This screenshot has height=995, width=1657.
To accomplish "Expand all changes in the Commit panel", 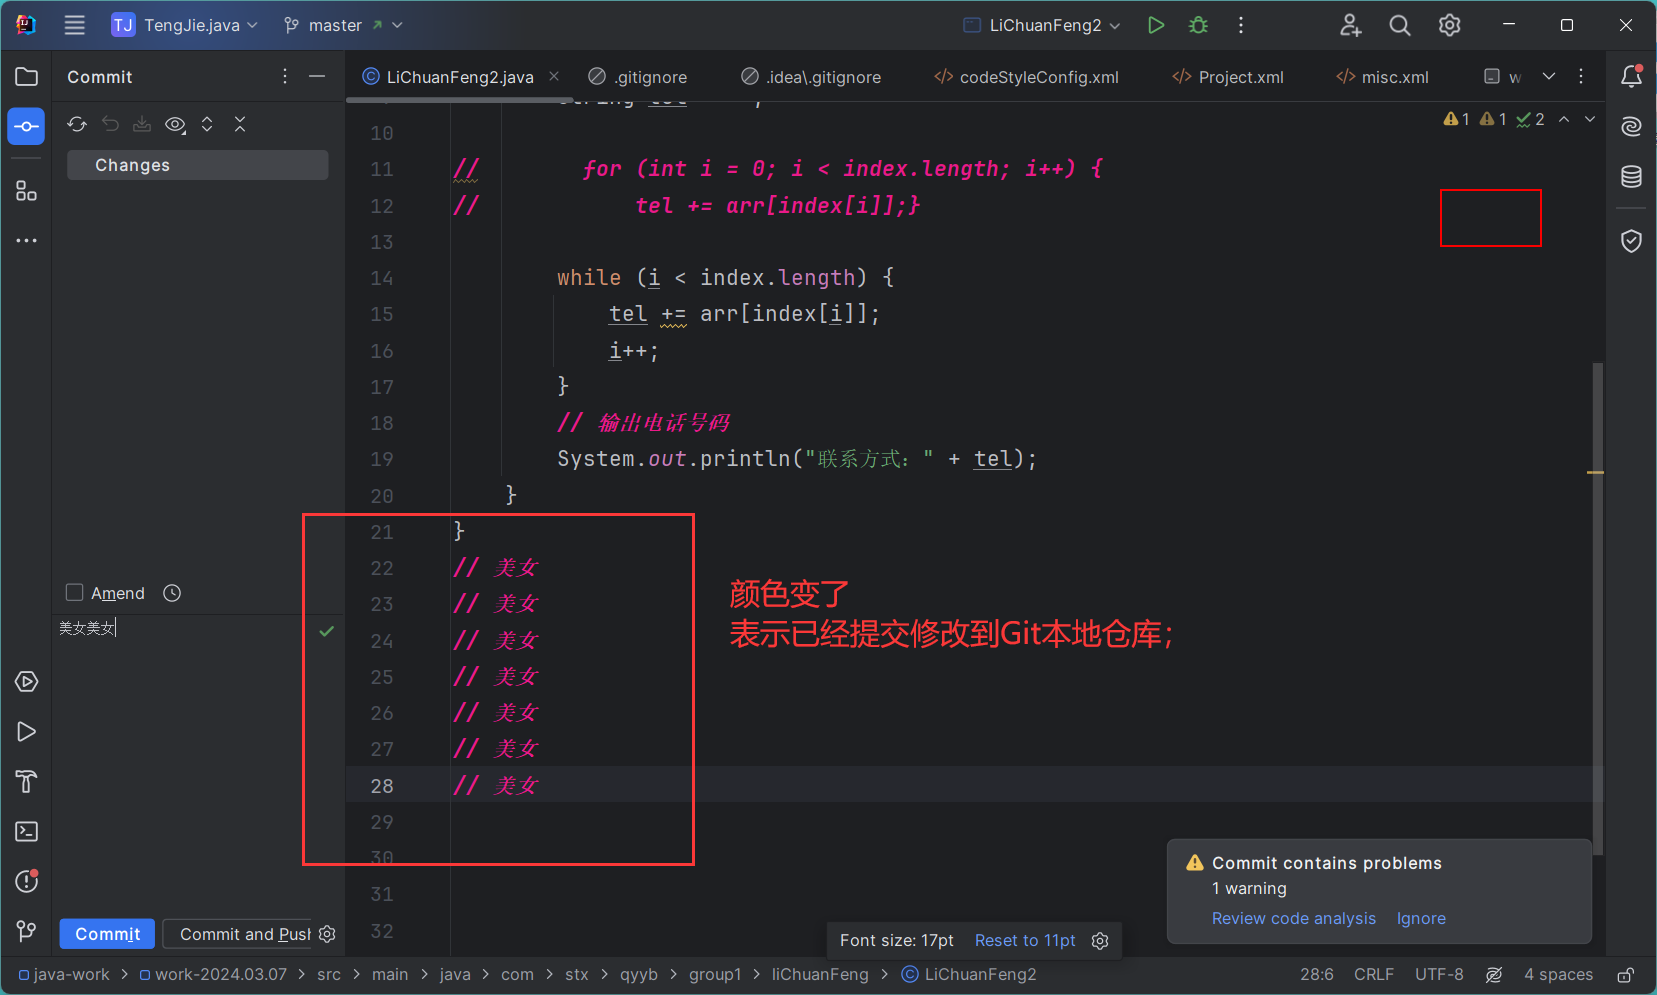I will [207, 124].
